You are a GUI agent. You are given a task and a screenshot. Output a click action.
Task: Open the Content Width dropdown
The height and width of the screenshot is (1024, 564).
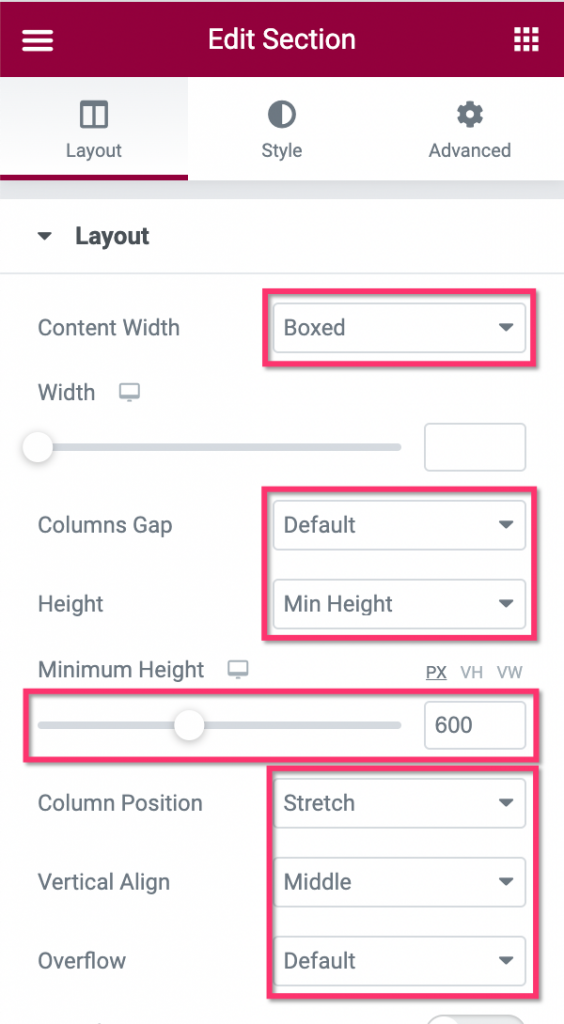click(400, 328)
